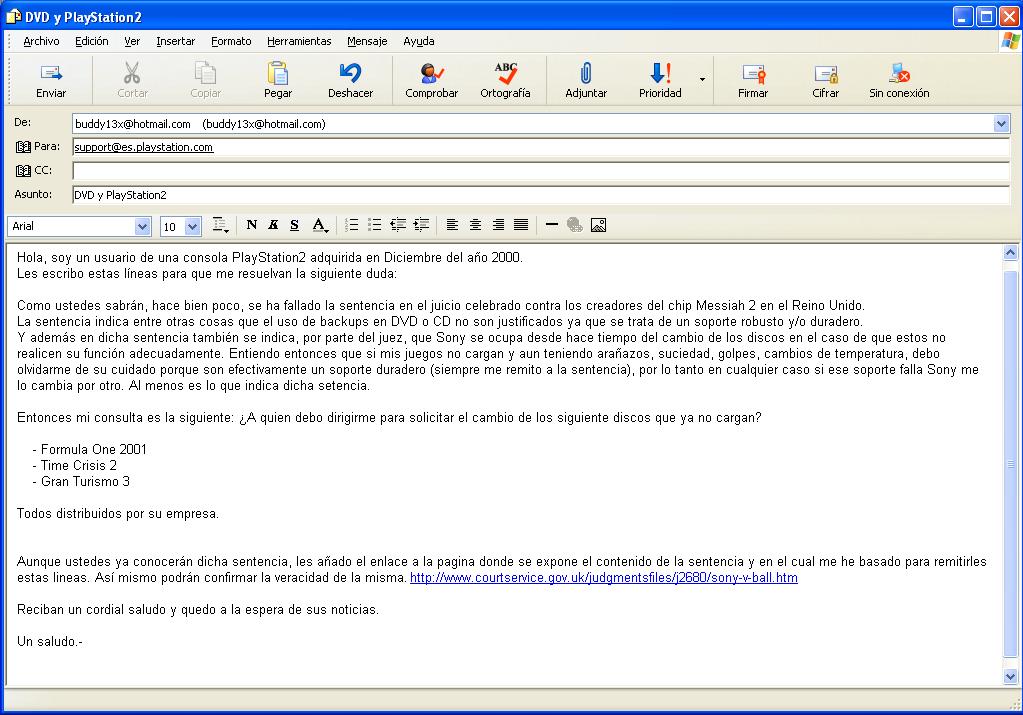This screenshot has width=1023, height=715.
Task: Click the Copiar toolbar icon
Action: 205,72
